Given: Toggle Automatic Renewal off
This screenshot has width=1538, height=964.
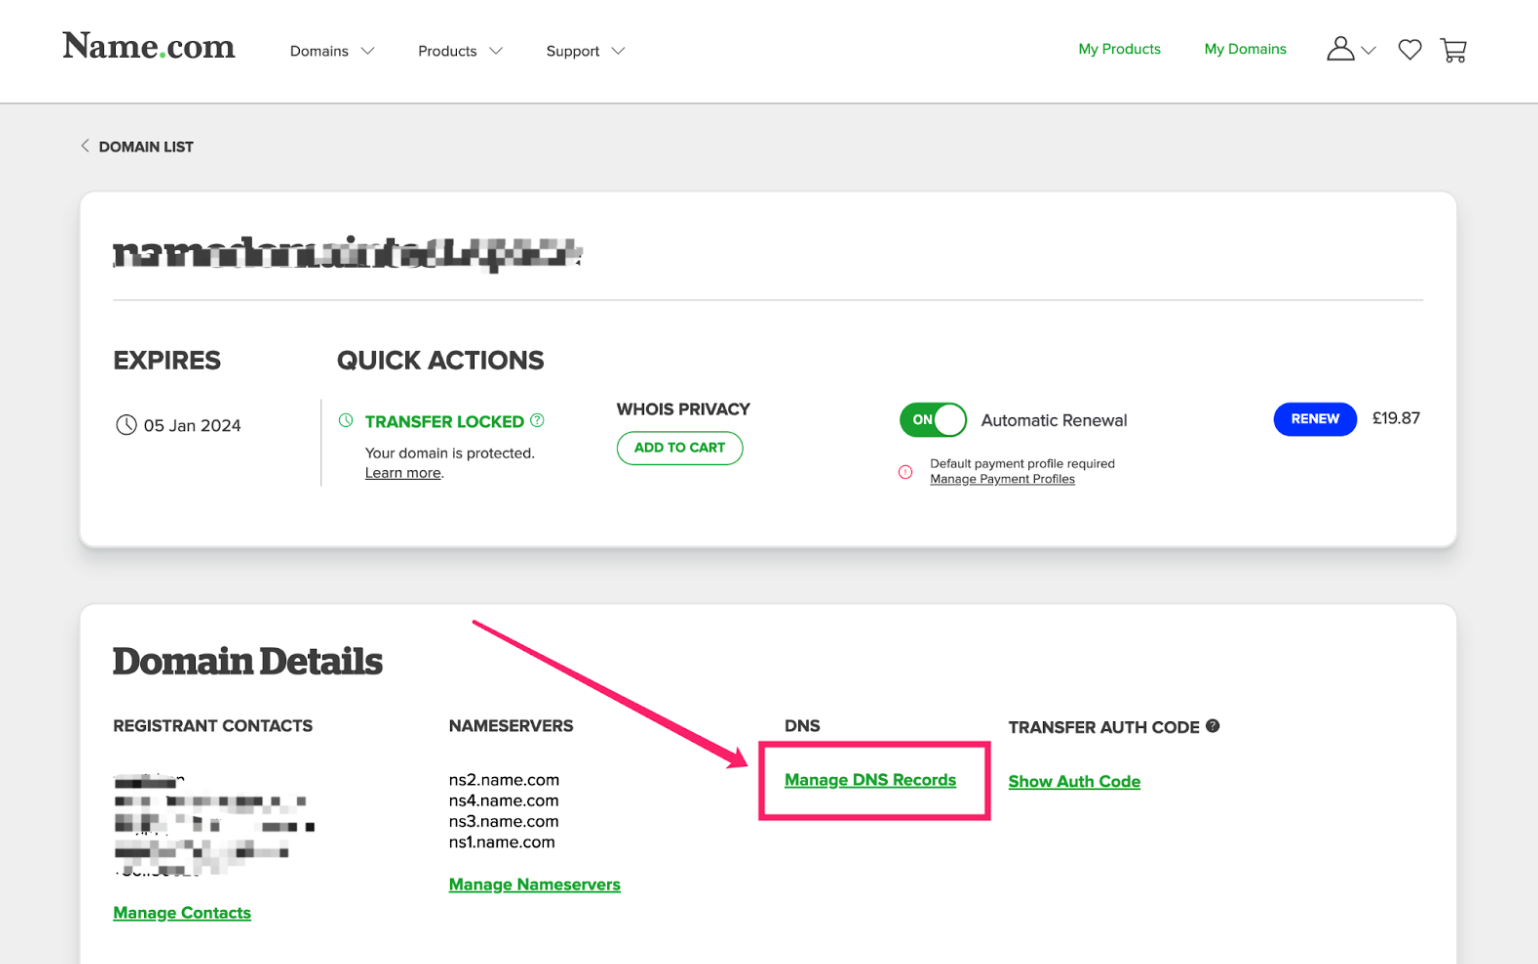Looking at the screenshot, I should click(x=933, y=420).
